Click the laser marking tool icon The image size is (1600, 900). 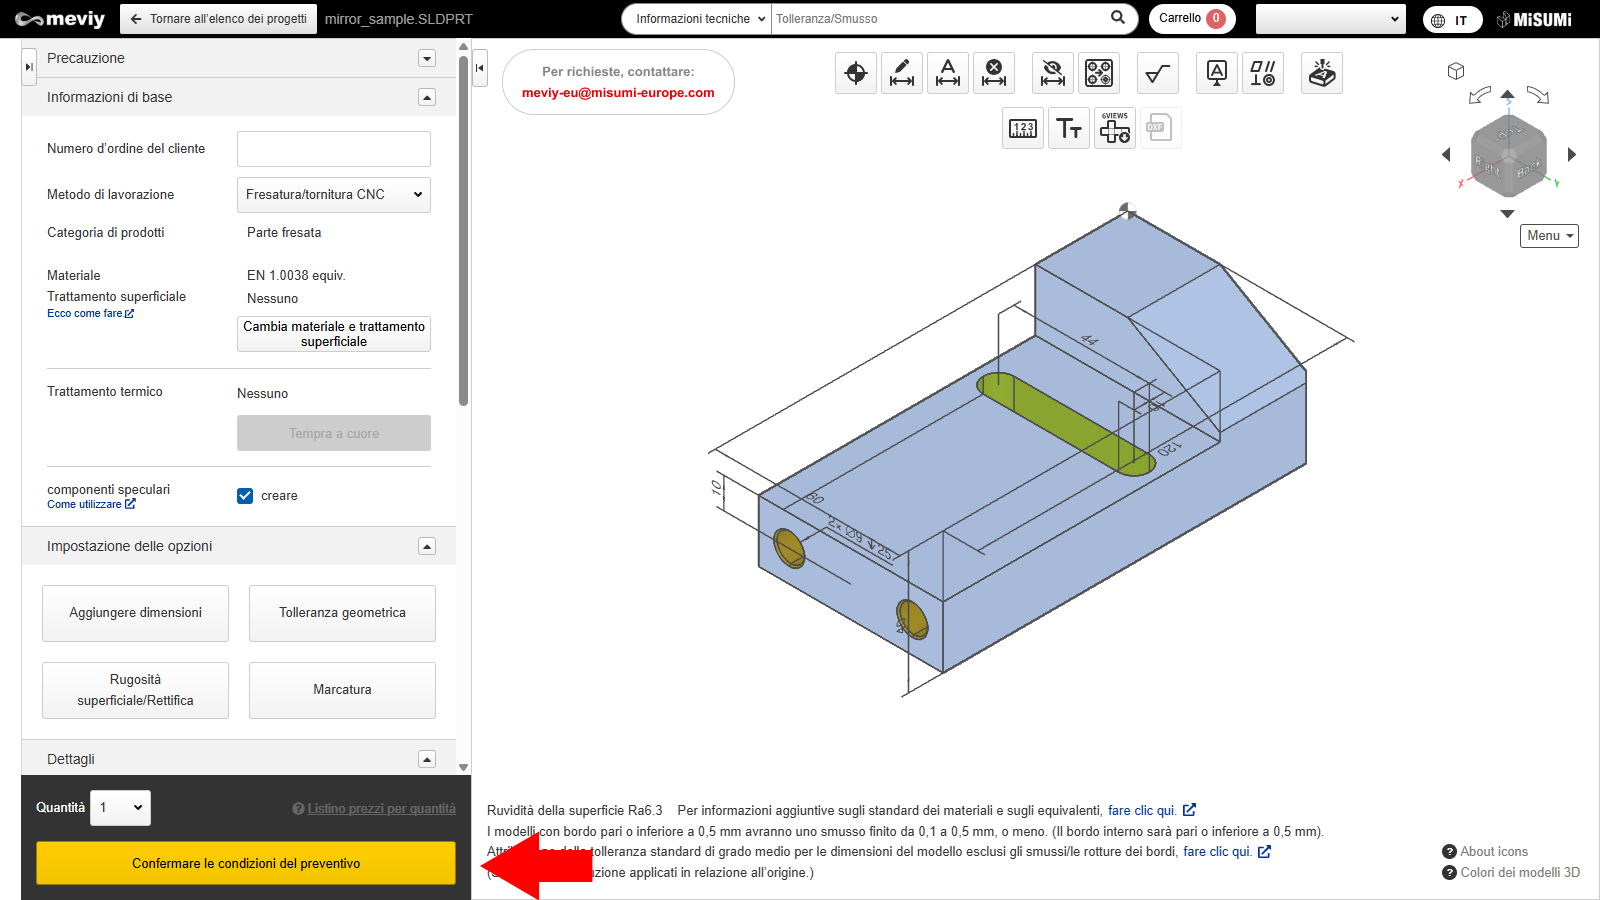click(1322, 73)
